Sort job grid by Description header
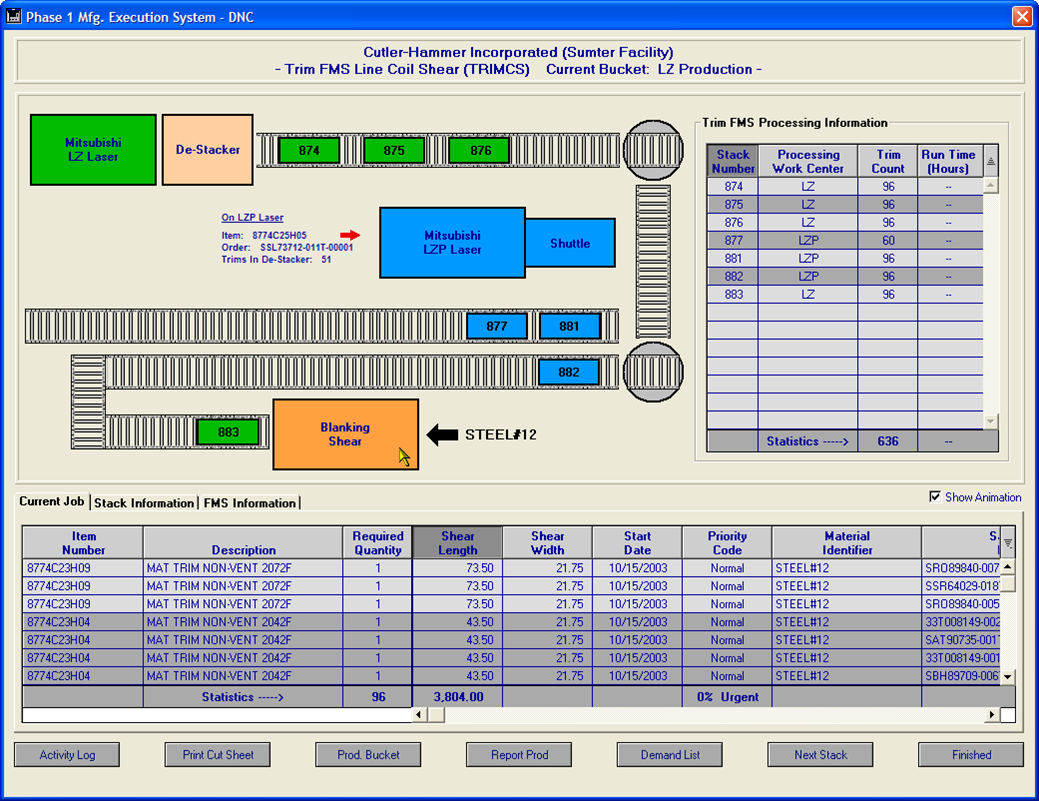Screen dimensions: 1039x801 tap(243, 543)
